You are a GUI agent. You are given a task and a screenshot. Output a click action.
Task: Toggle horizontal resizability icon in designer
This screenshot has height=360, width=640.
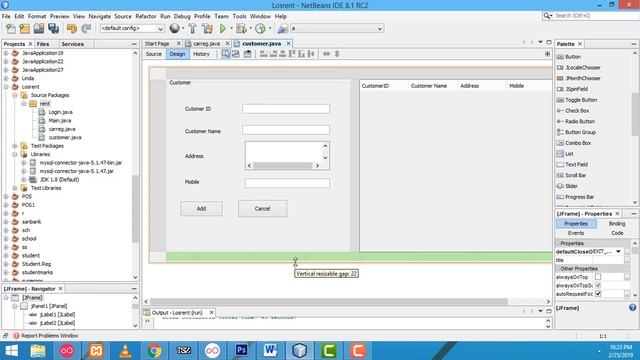pos(326,54)
